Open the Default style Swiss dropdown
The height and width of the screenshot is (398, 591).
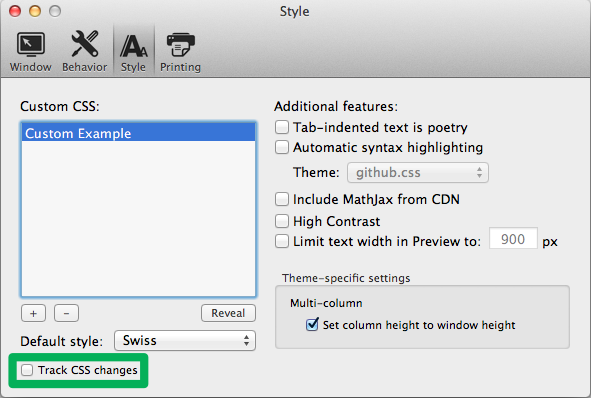tap(185, 341)
